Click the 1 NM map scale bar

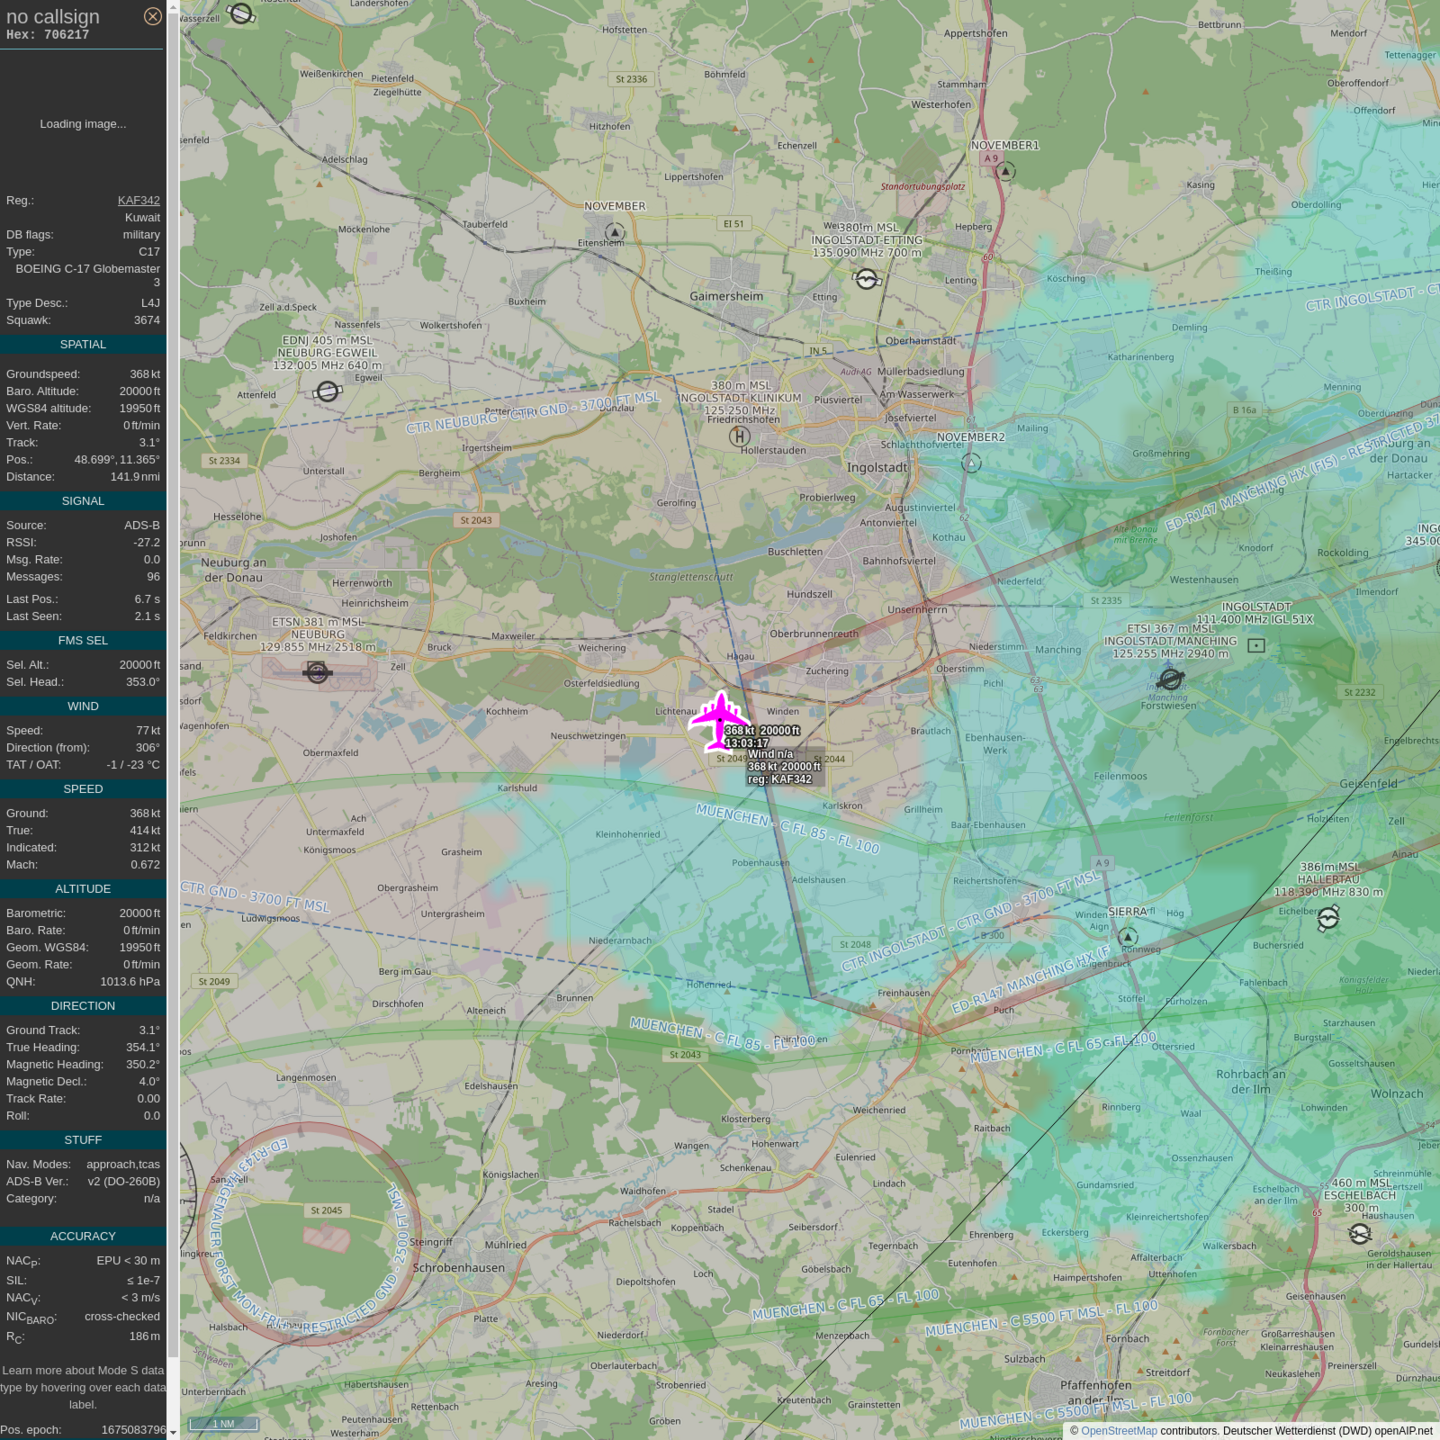pyautogui.click(x=223, y=1423)
